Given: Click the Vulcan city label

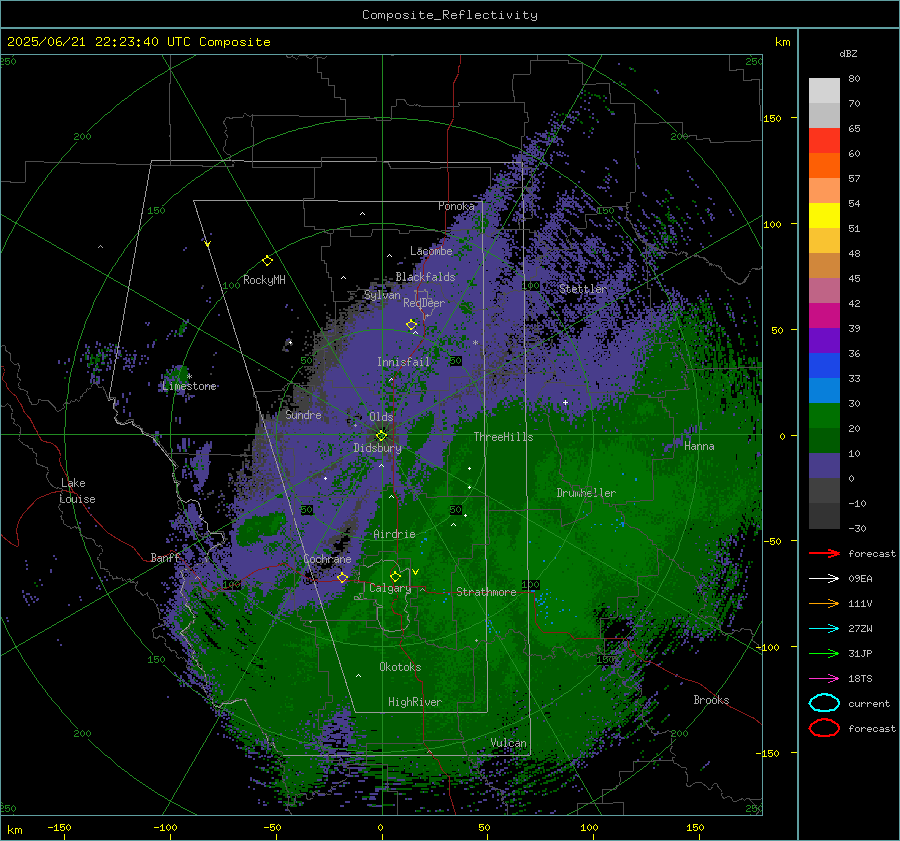Looking at the screenshot, I should pyautogui.click(x=509, y=743).
